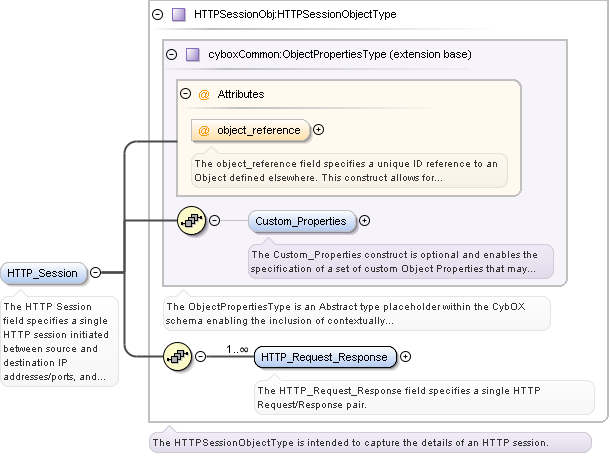Click the HTTPSessionObjectType description text at bottom

point(363,441)
